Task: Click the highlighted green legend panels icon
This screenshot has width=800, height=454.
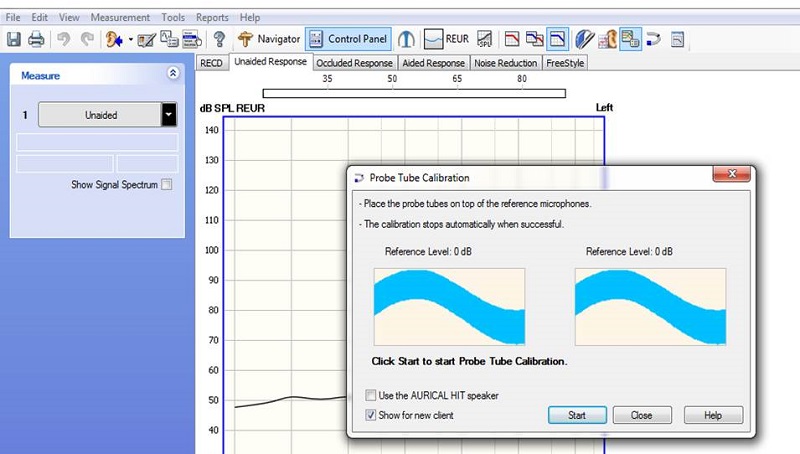Action: [x=630, y=39]
